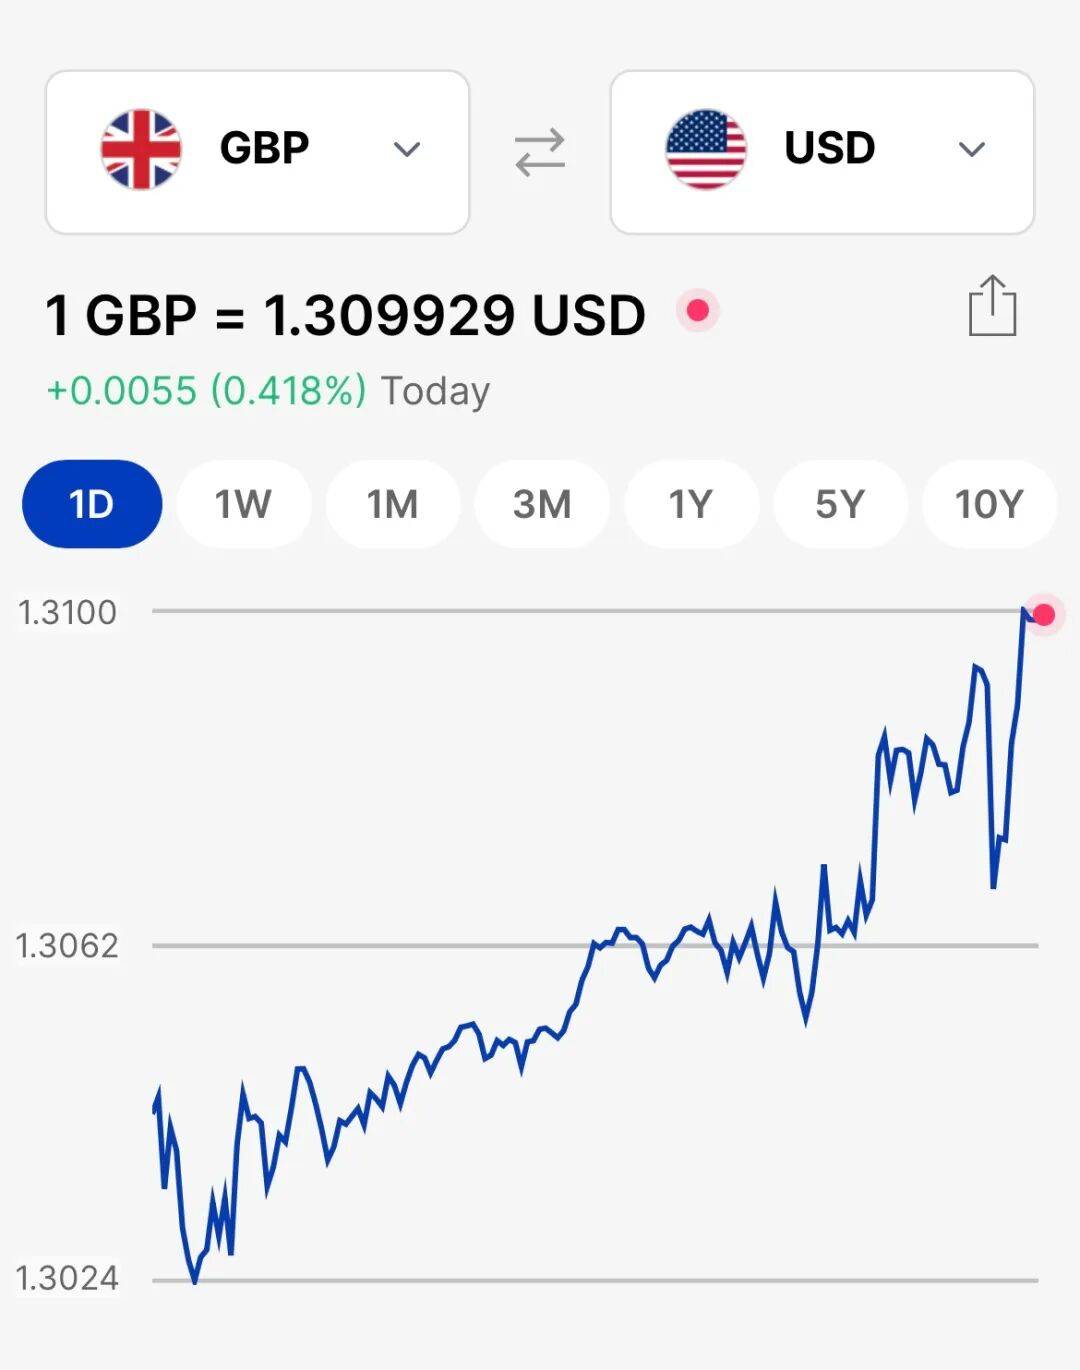The image size is (1080, 1370).
Task: Click the 1.3062 gridline label
Action: pyautogui.click(x=67, y=945)
